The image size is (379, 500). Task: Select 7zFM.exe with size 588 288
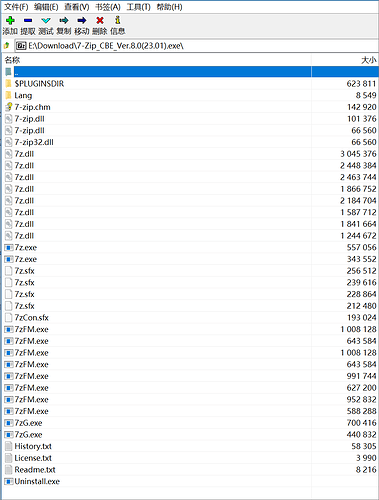coord(191,411)
